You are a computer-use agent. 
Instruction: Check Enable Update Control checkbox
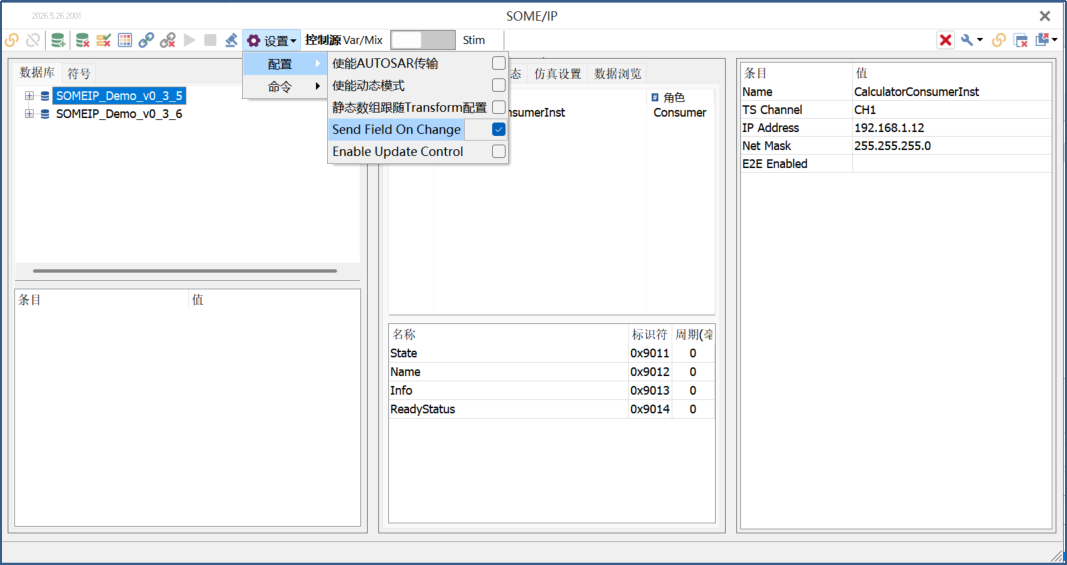499,151
